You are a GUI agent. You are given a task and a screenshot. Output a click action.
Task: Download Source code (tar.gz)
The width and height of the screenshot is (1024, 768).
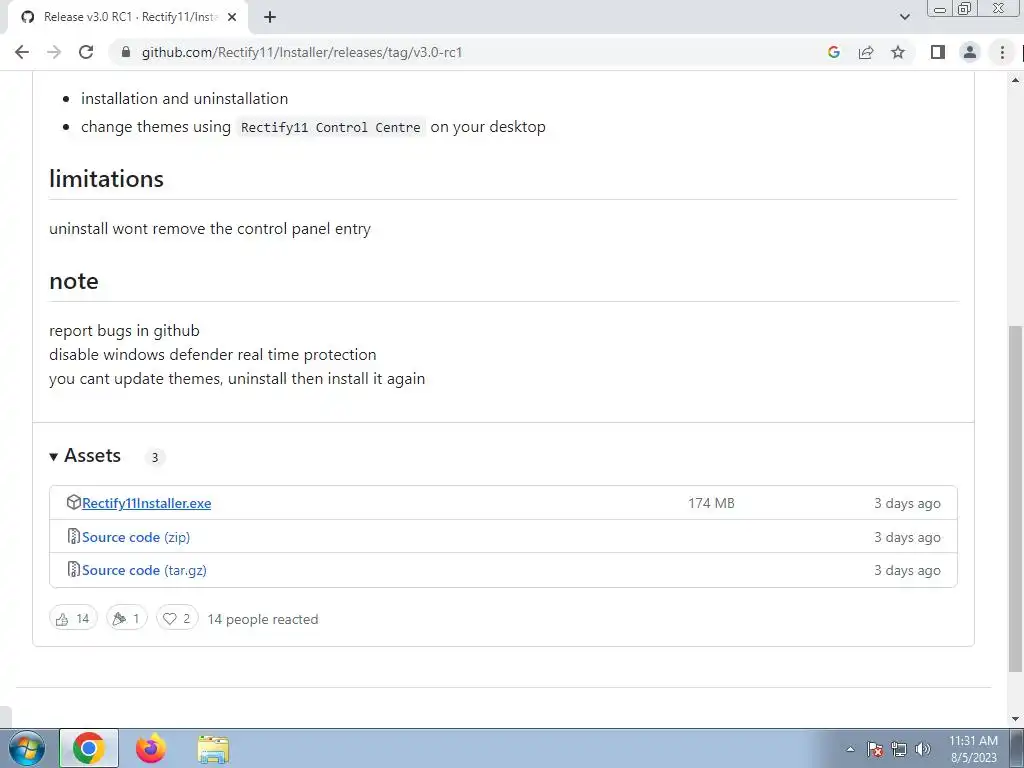[x=144, y=570]
